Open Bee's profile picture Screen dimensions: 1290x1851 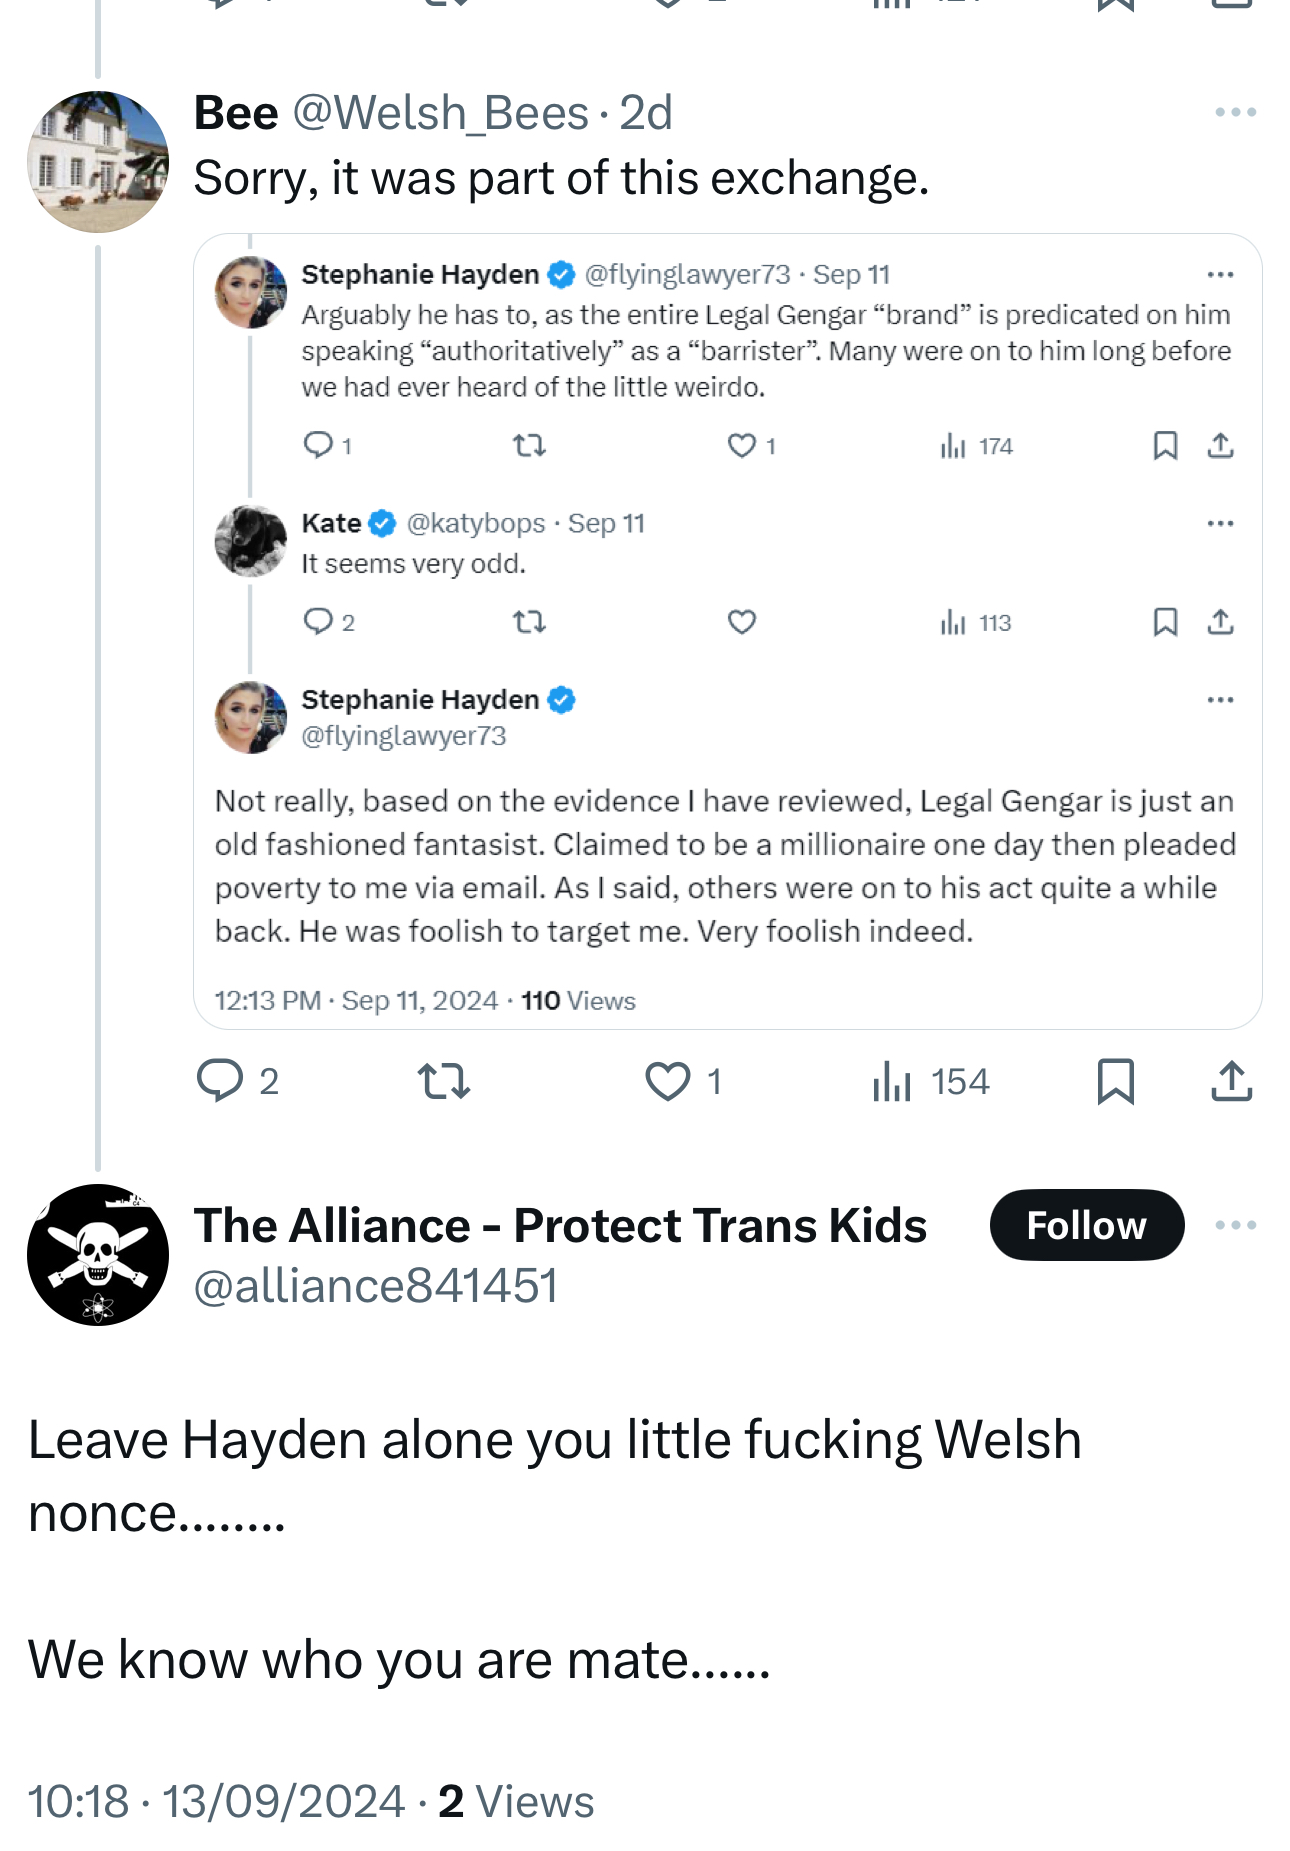(98, 162)
